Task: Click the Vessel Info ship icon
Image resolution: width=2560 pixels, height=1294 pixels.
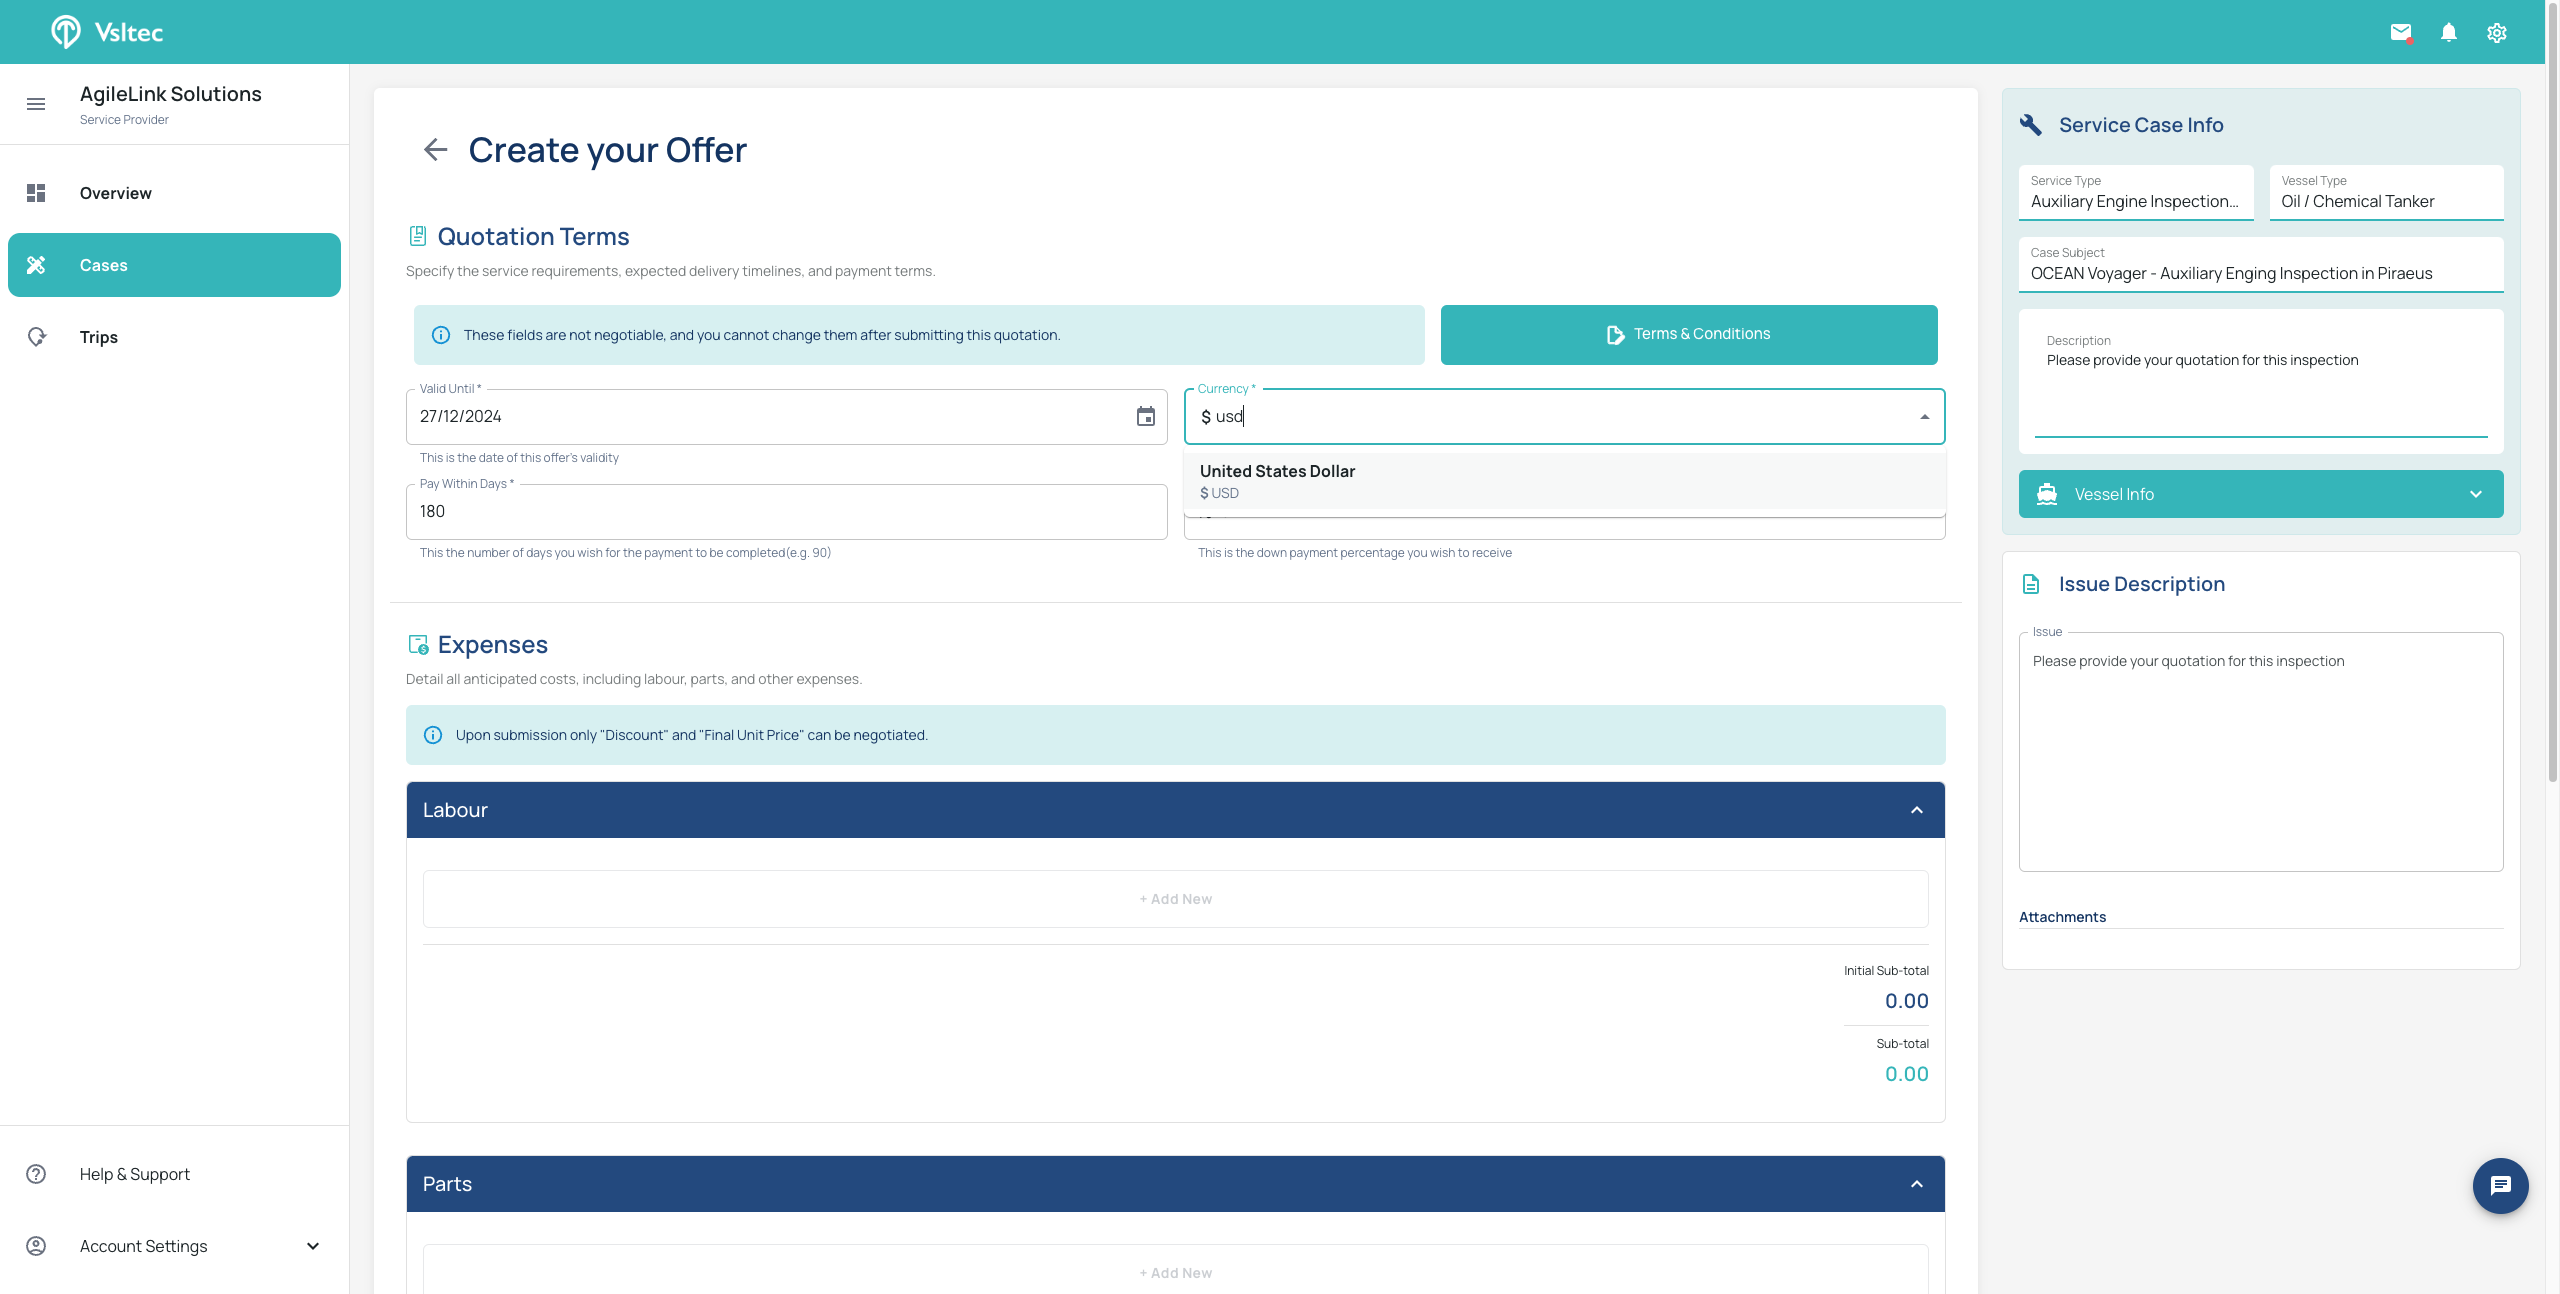Action: click(x=2047, y=494)
